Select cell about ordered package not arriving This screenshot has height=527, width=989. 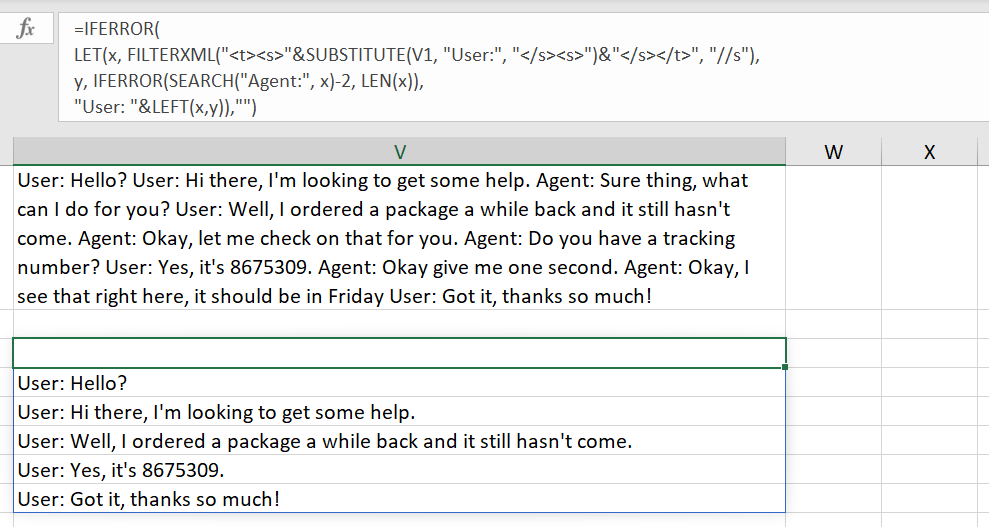coord(399,441)
